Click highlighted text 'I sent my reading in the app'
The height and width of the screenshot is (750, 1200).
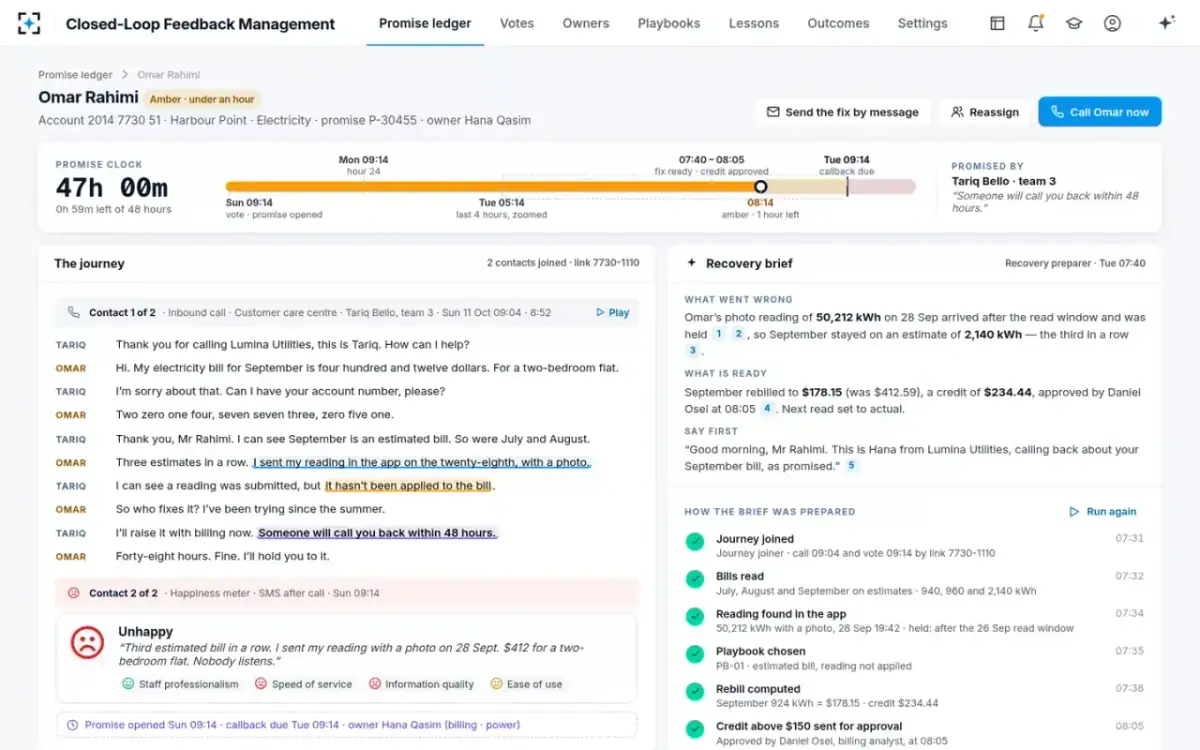pyautogui.click(x=421, y=462)
